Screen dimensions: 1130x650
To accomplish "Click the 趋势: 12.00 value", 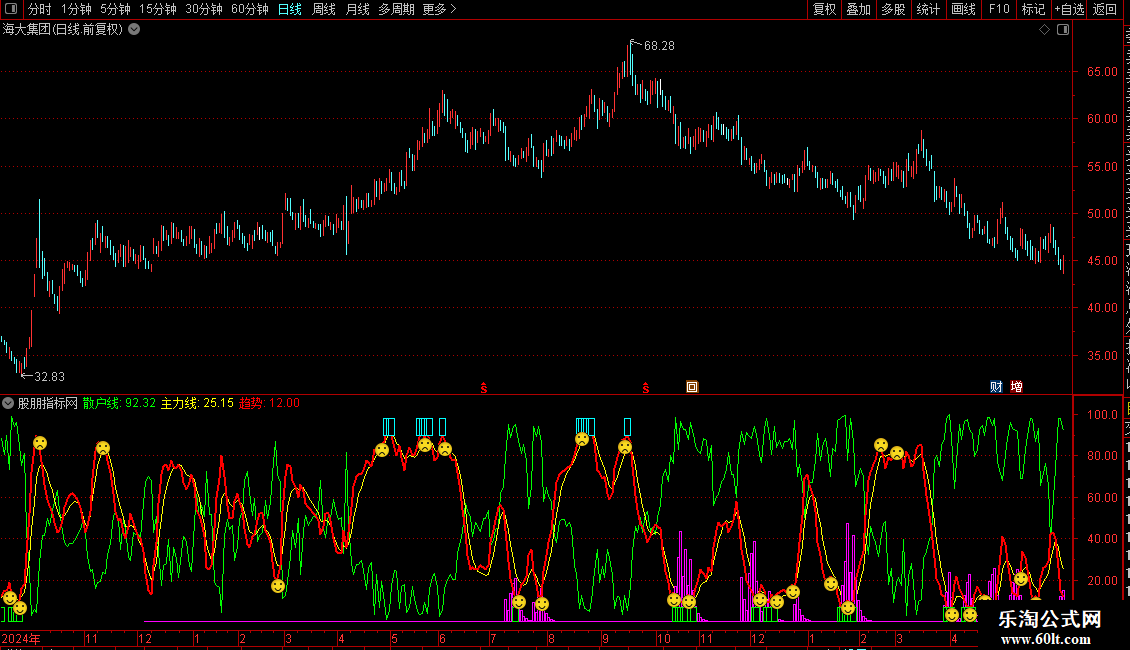I will click(270, 403).
